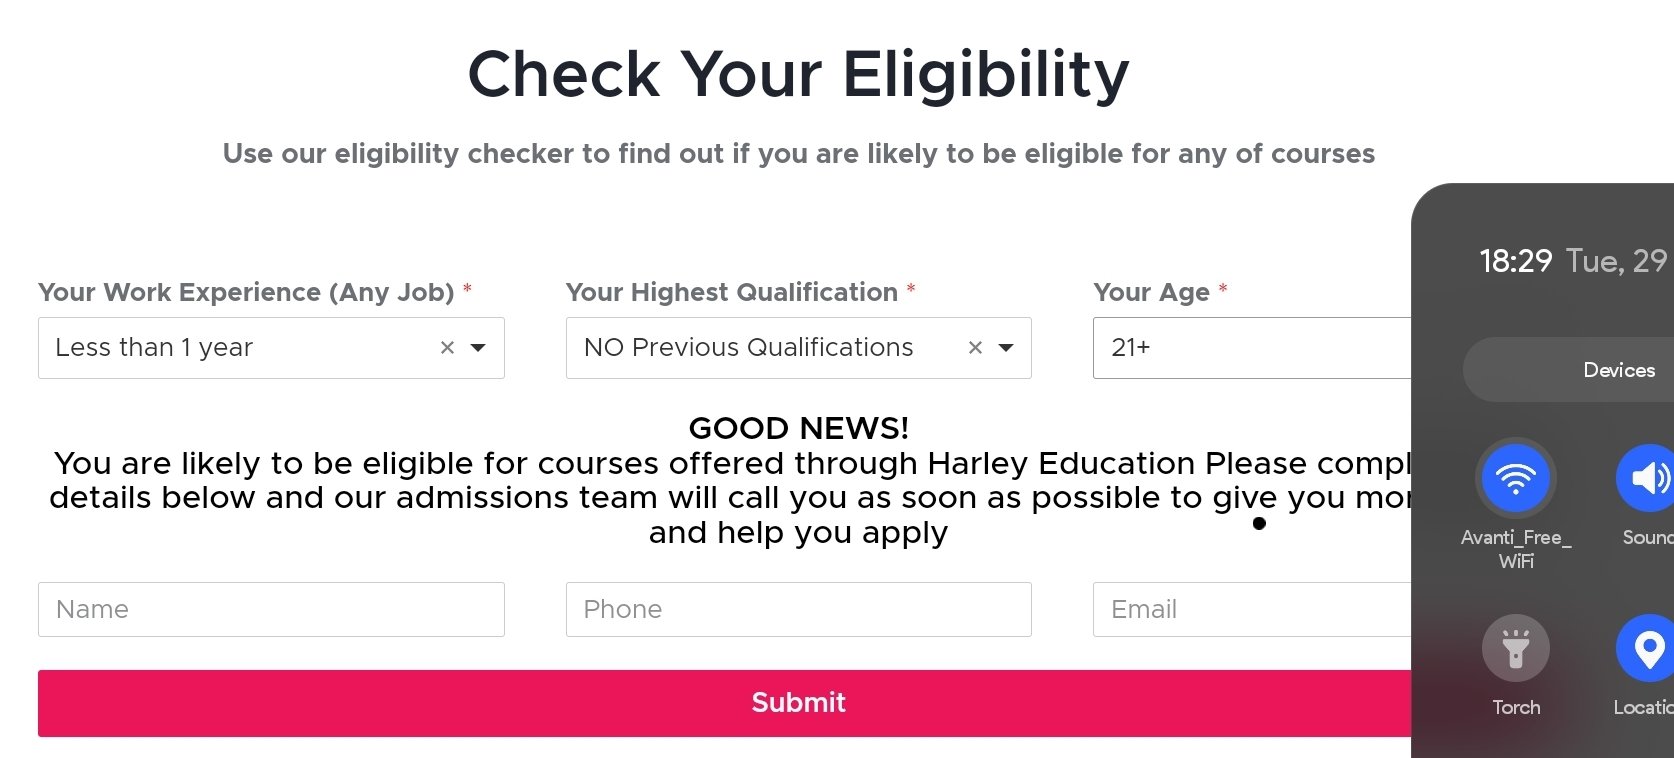
Task: Turn on the Torch quick setting
Action: tap(1516, 648)
